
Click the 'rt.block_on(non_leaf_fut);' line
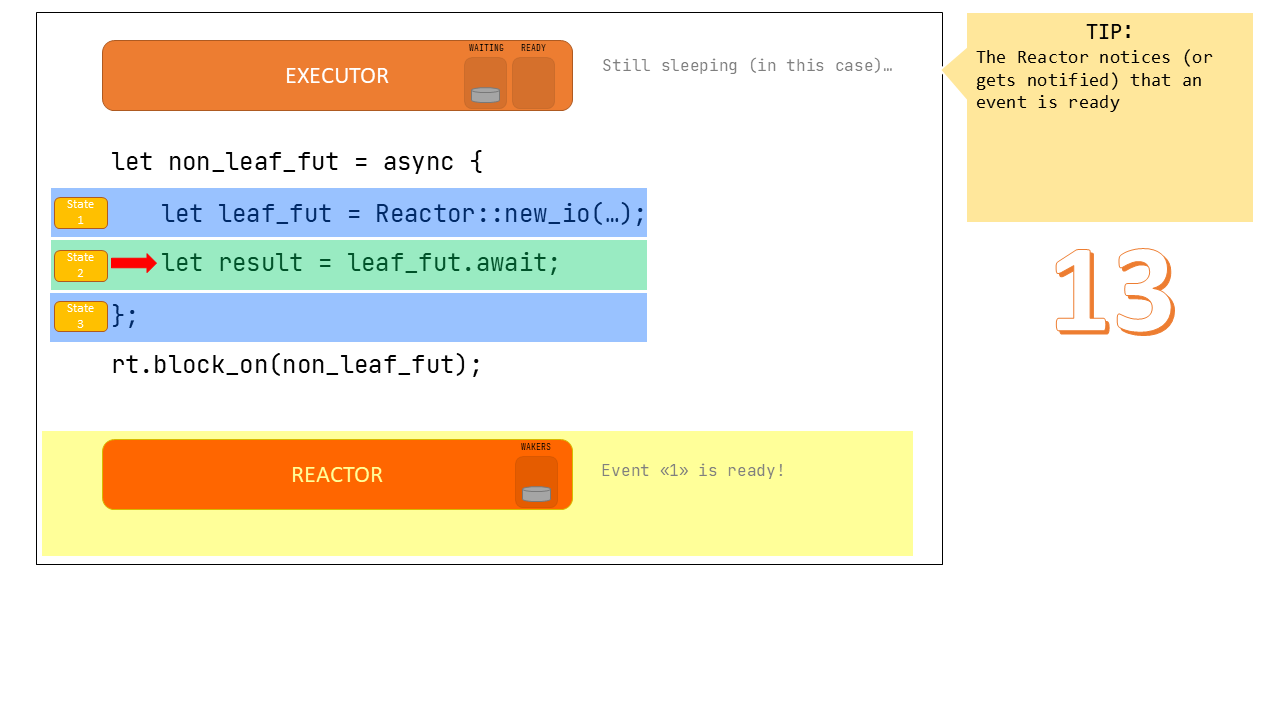(297, 364)
